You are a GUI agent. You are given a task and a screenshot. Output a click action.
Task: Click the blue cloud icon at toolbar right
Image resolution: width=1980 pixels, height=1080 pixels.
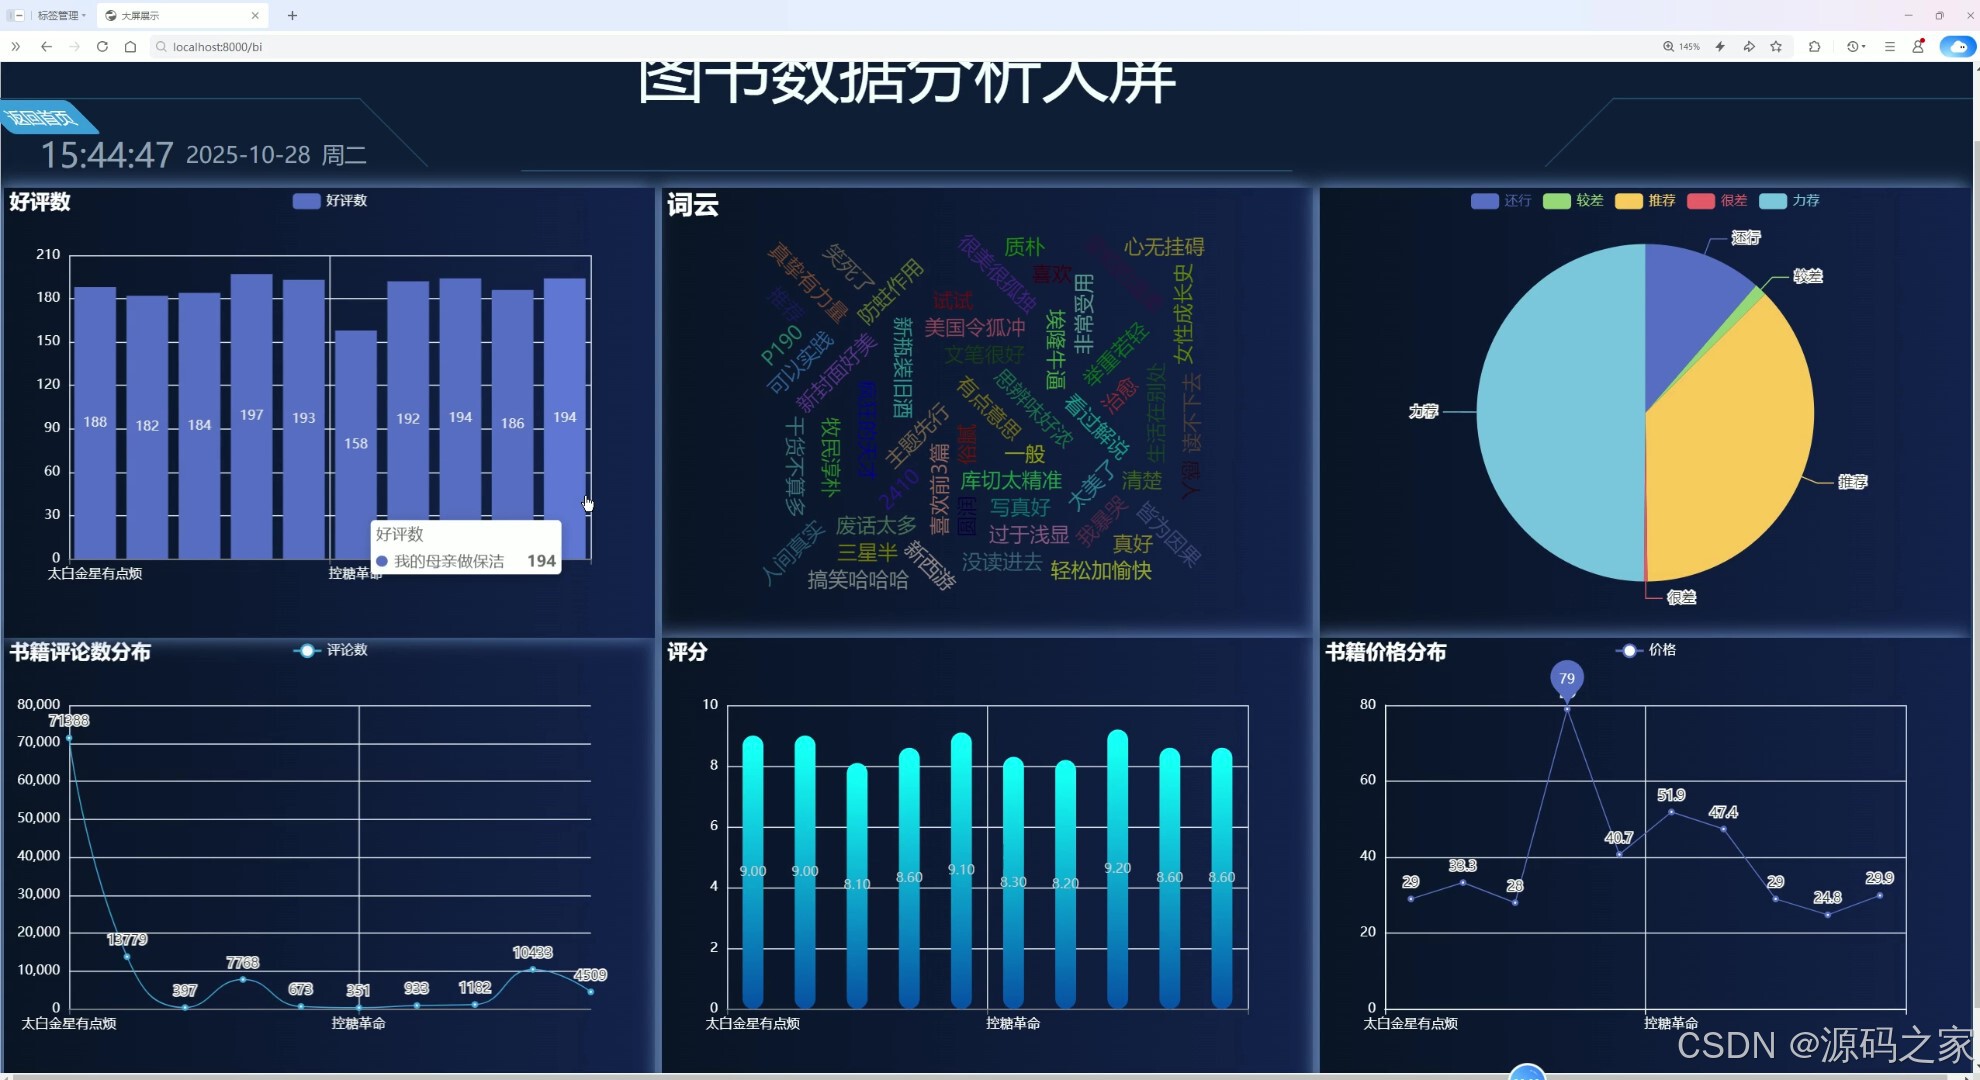tap(1956, 46)
